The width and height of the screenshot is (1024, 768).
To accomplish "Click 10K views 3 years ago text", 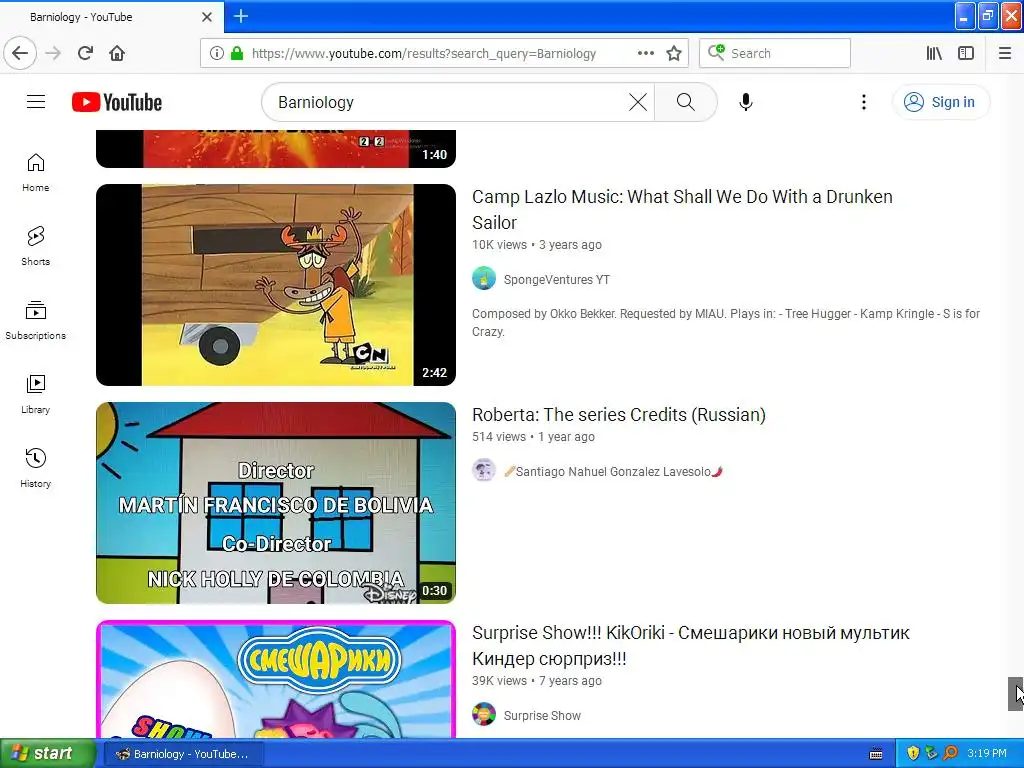I will tap(537, 245).
